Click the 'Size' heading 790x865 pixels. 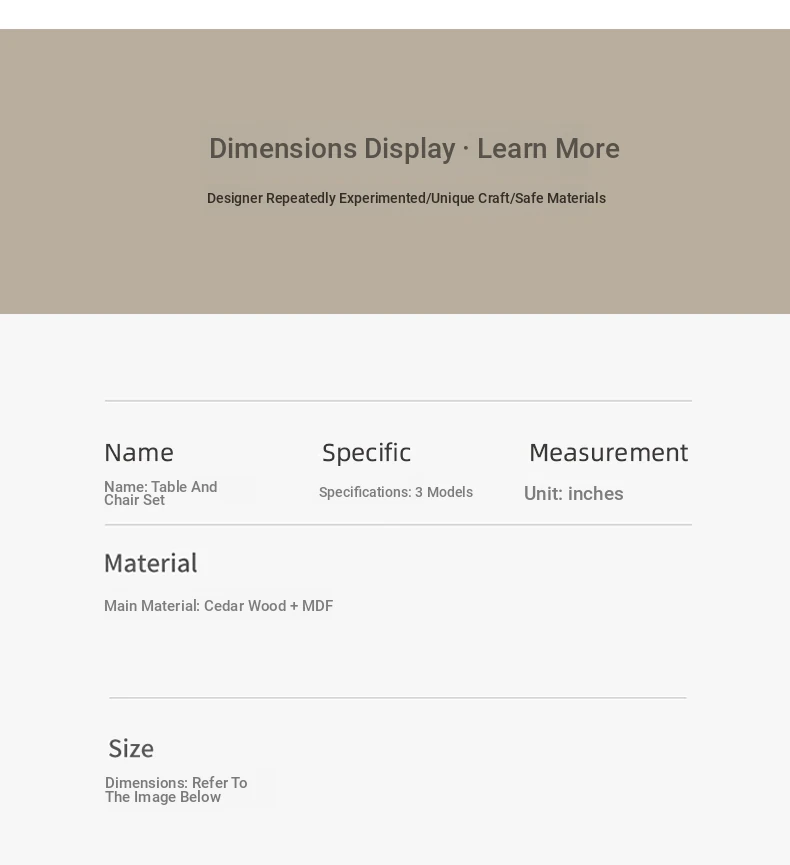click(131, 749)
